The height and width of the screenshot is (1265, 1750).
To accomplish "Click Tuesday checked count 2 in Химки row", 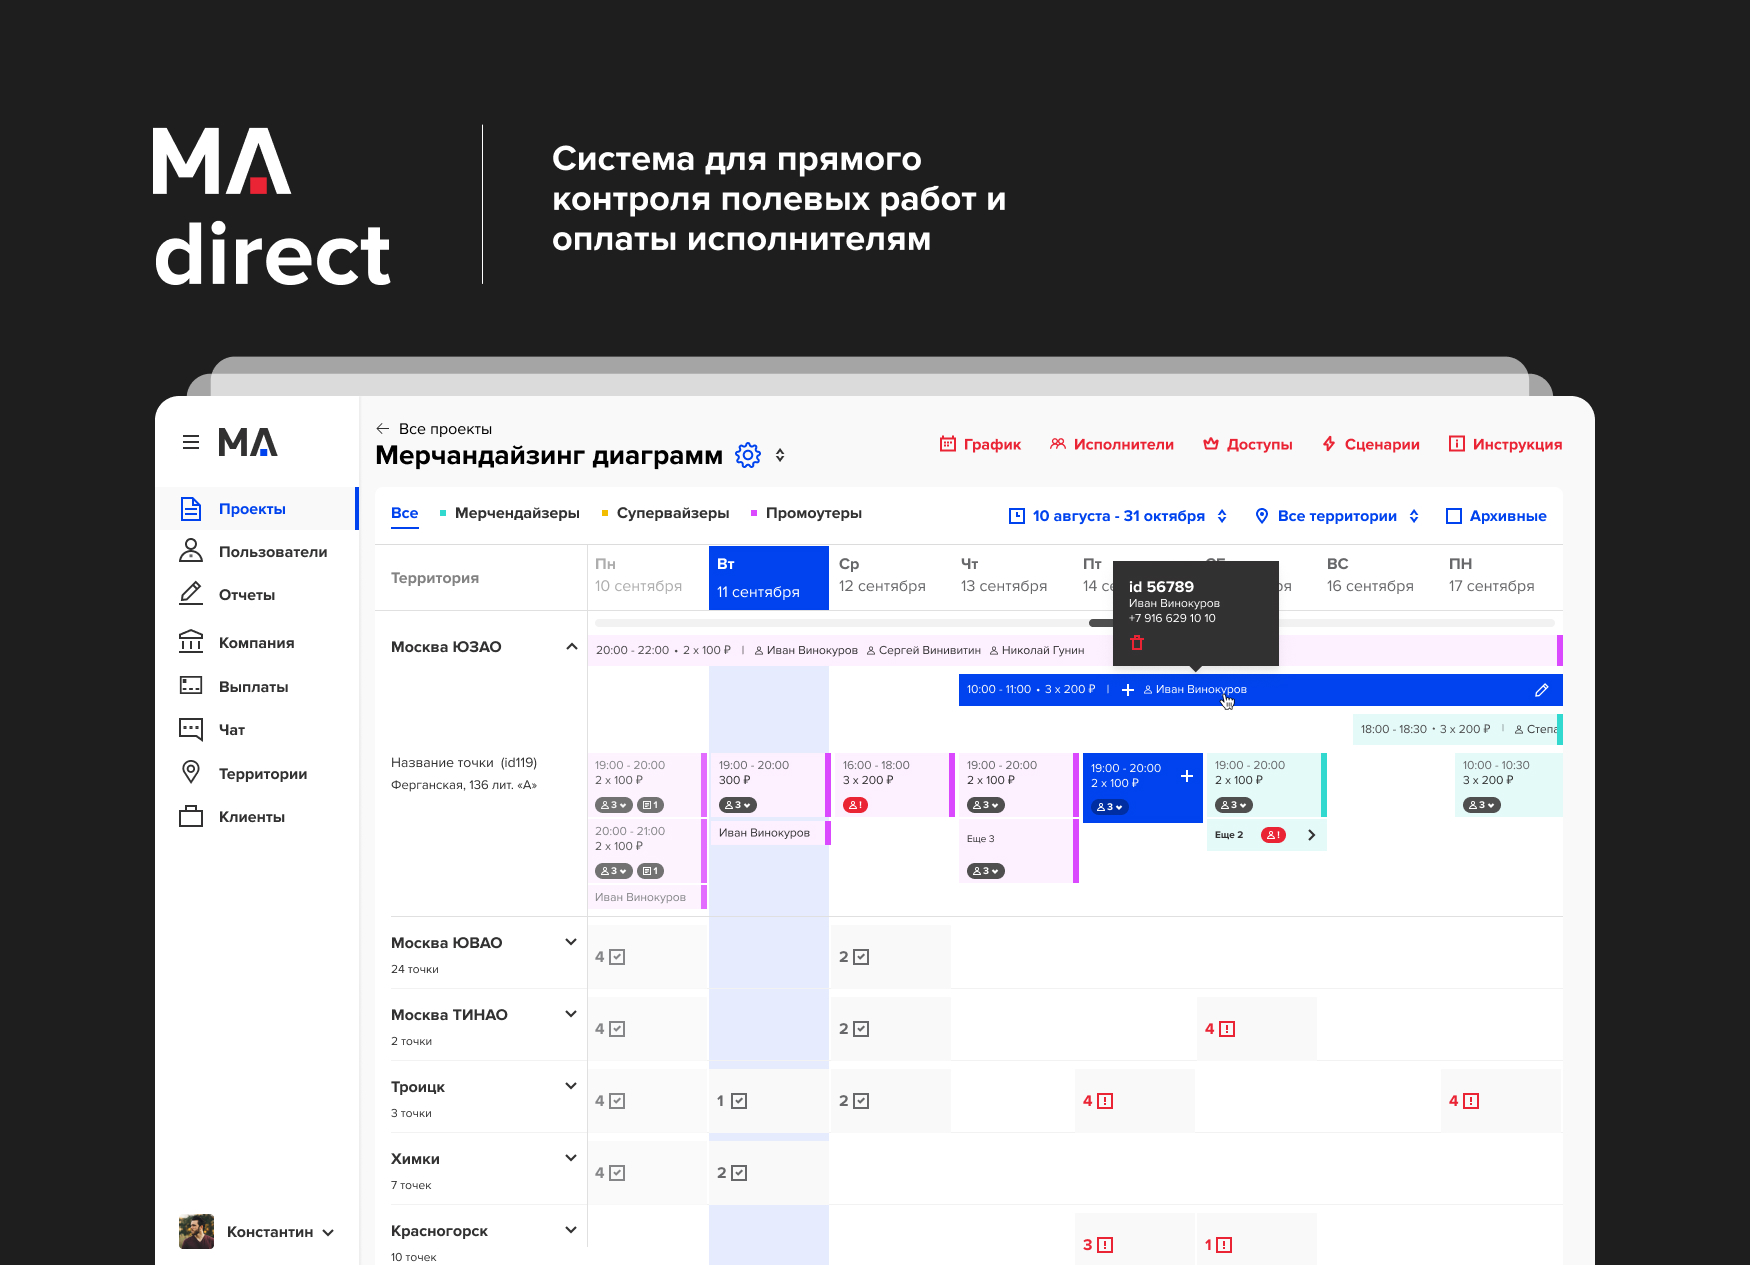I will coord(732,1173).
